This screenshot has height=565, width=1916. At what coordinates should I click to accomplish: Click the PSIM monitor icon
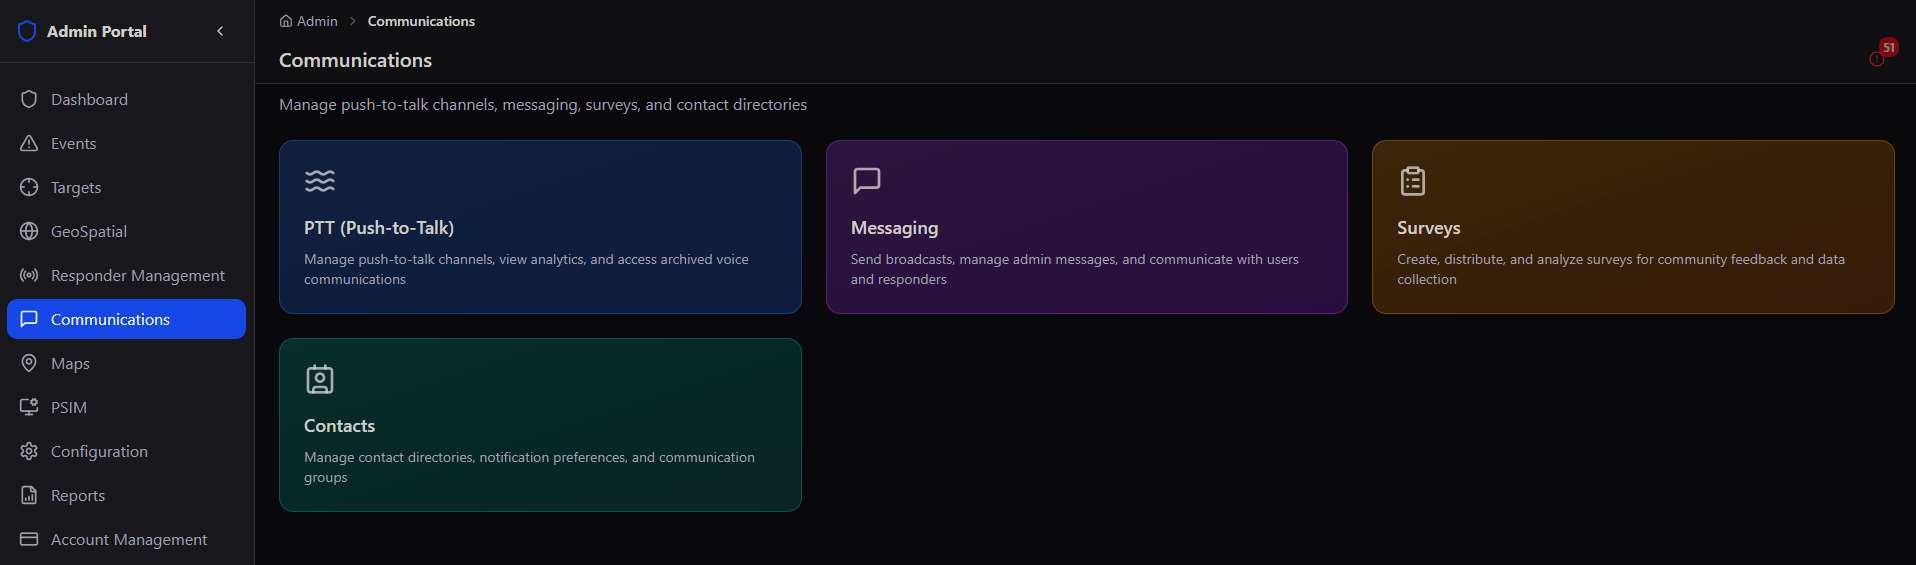pos(29,407)
